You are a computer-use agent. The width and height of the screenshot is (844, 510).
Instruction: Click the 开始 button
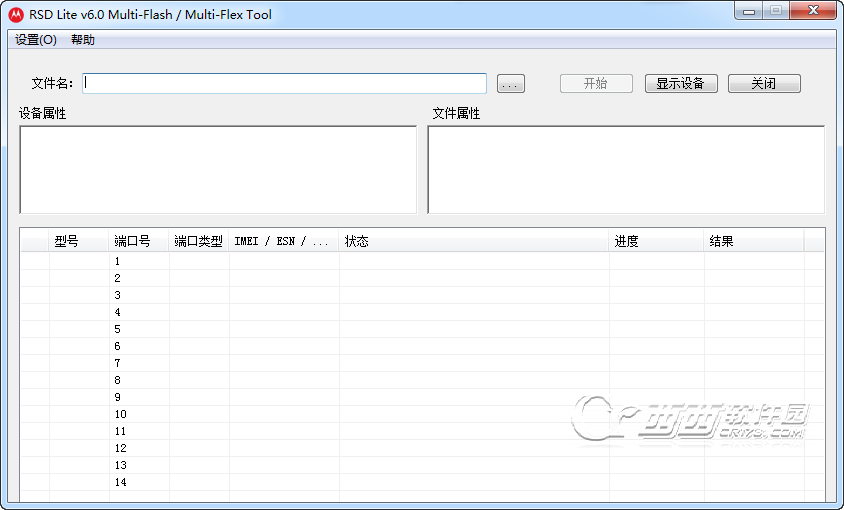coord(596,83)
